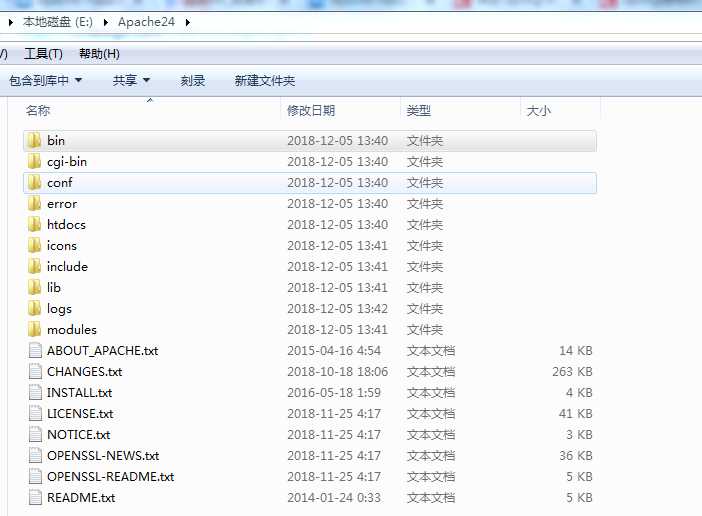Select the include folder icon
The height and width of the screenshot is (516, 702).
click(34, 267)
